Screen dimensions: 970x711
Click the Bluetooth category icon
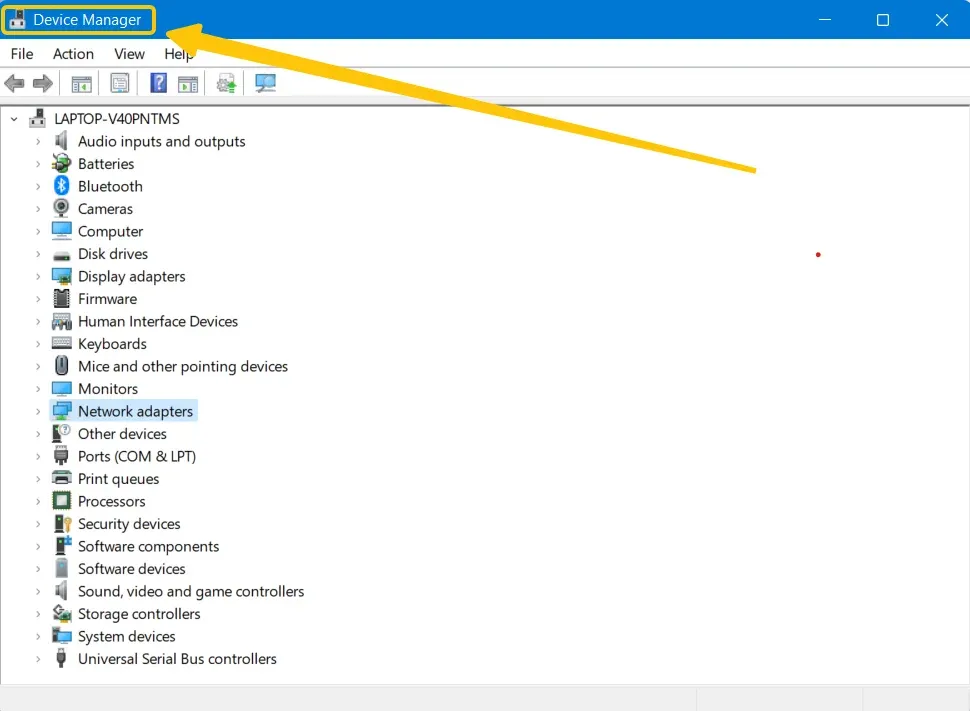point(61,186)
